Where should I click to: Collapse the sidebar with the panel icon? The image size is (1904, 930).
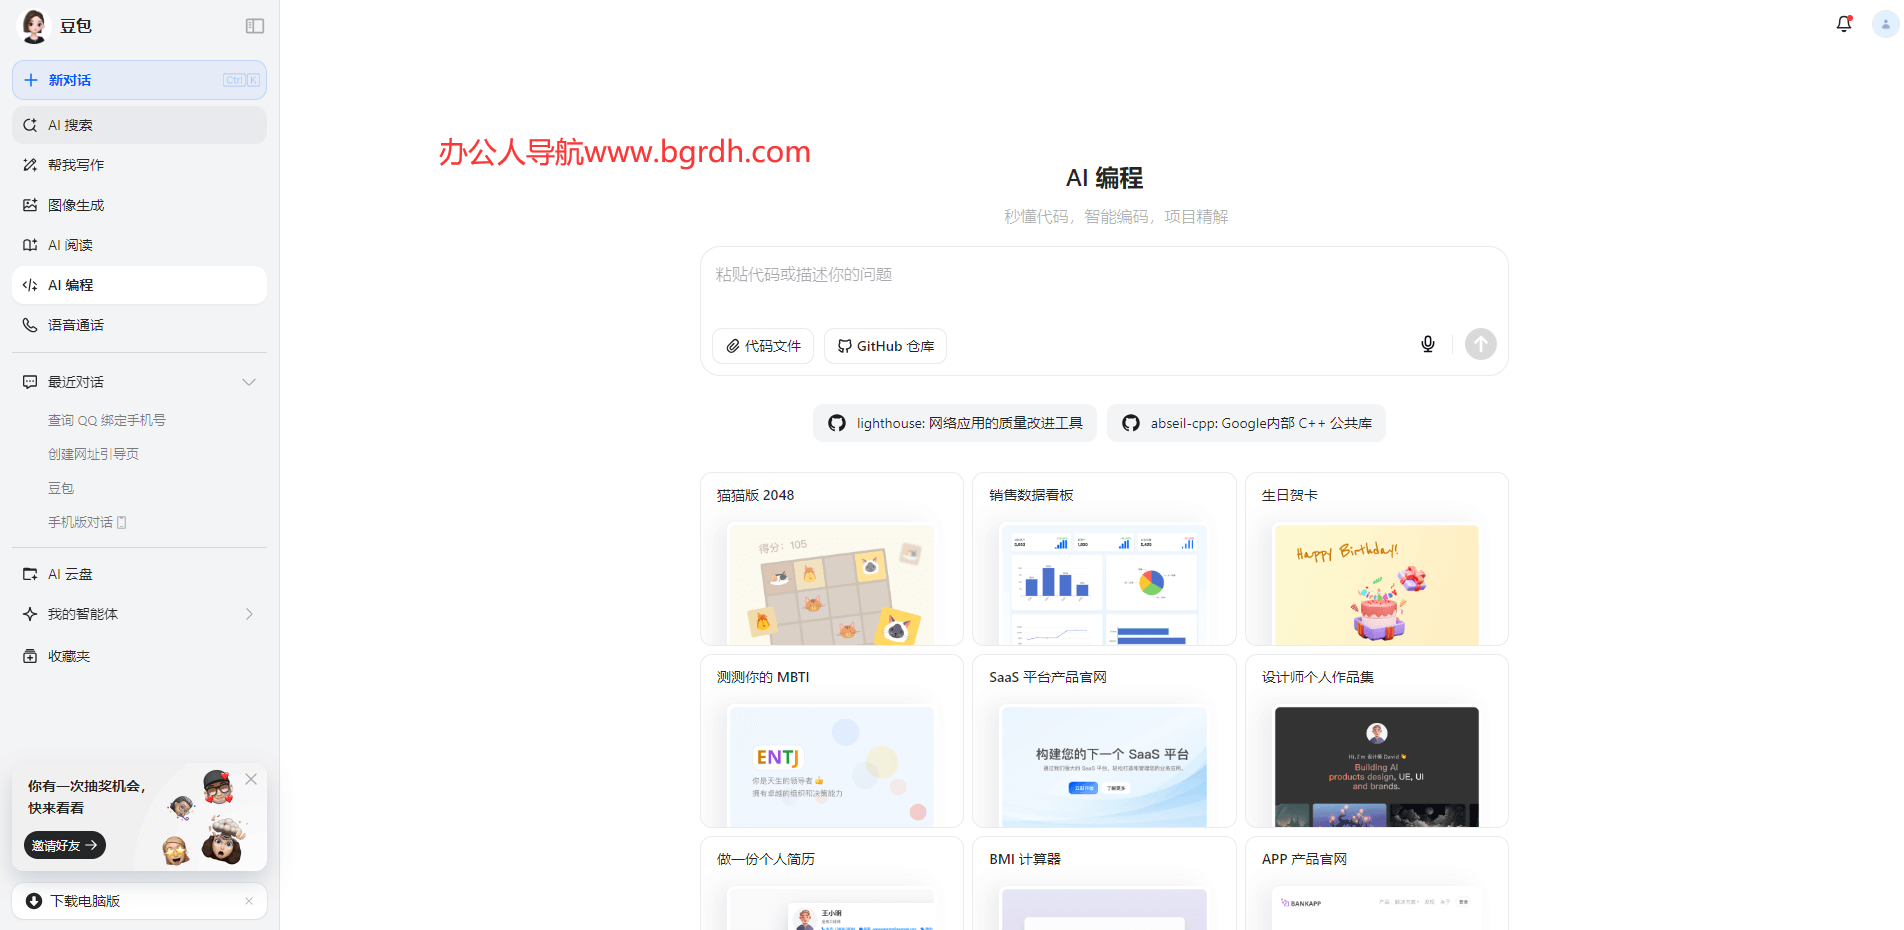254,25
